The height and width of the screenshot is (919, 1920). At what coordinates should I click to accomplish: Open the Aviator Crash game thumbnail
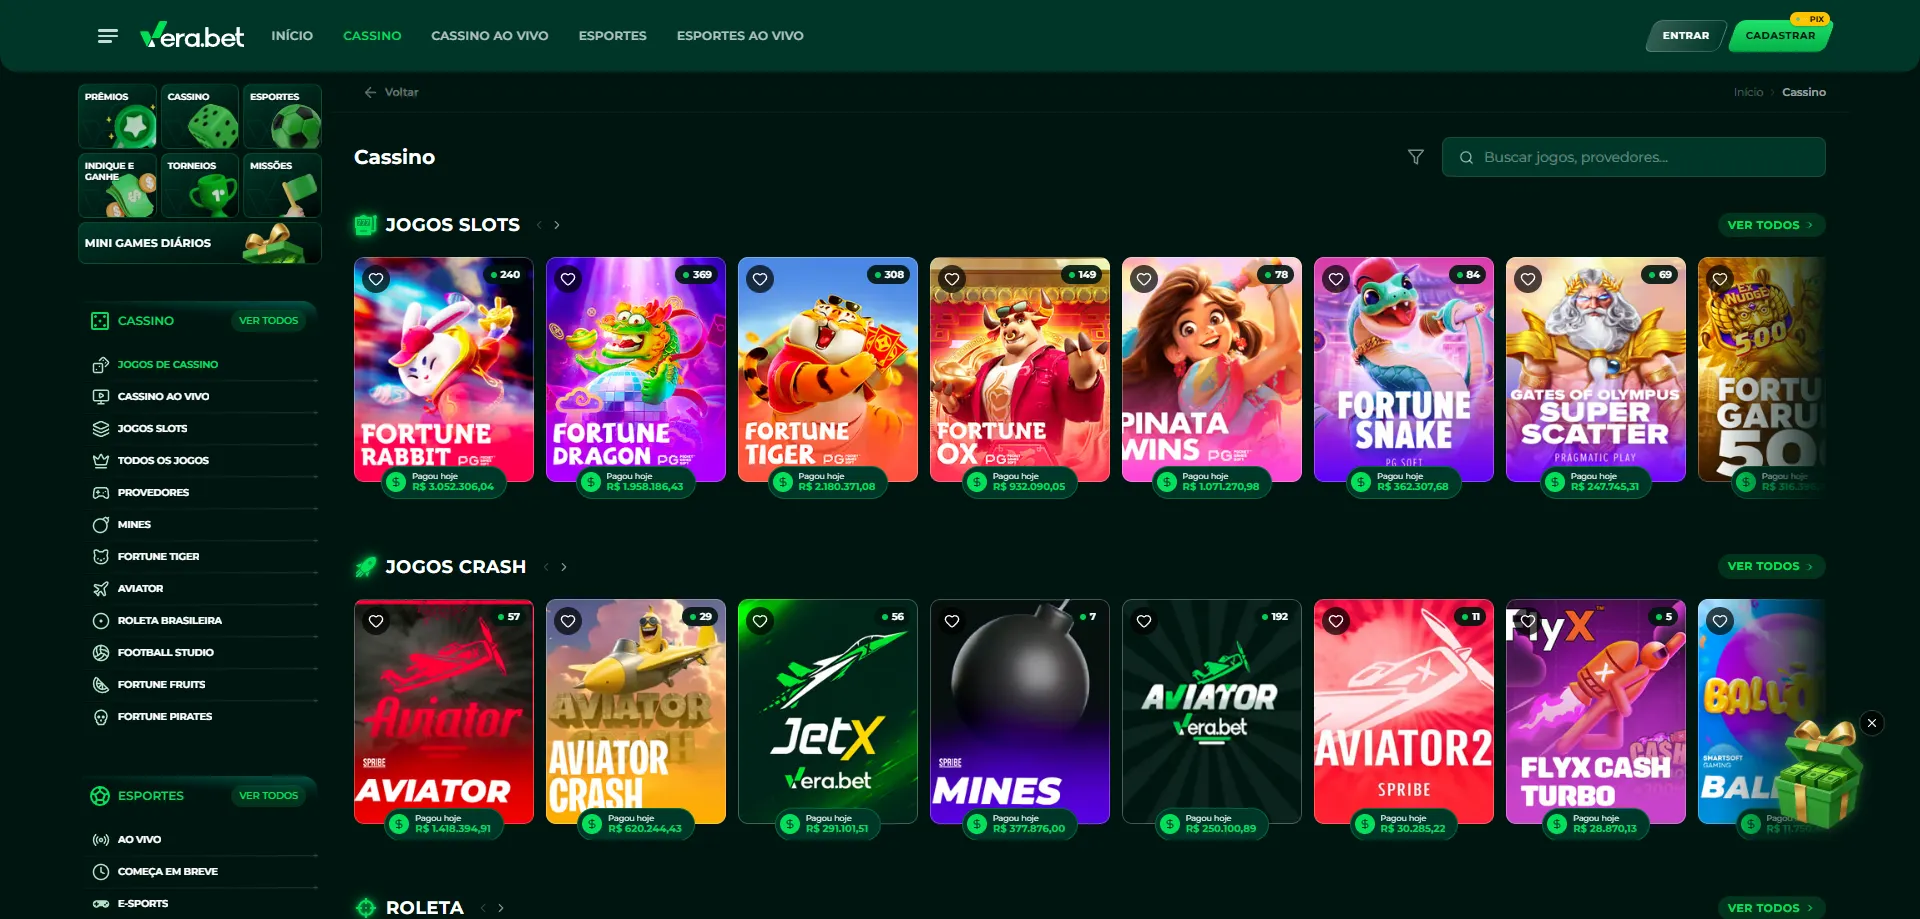tap(636, 712)
